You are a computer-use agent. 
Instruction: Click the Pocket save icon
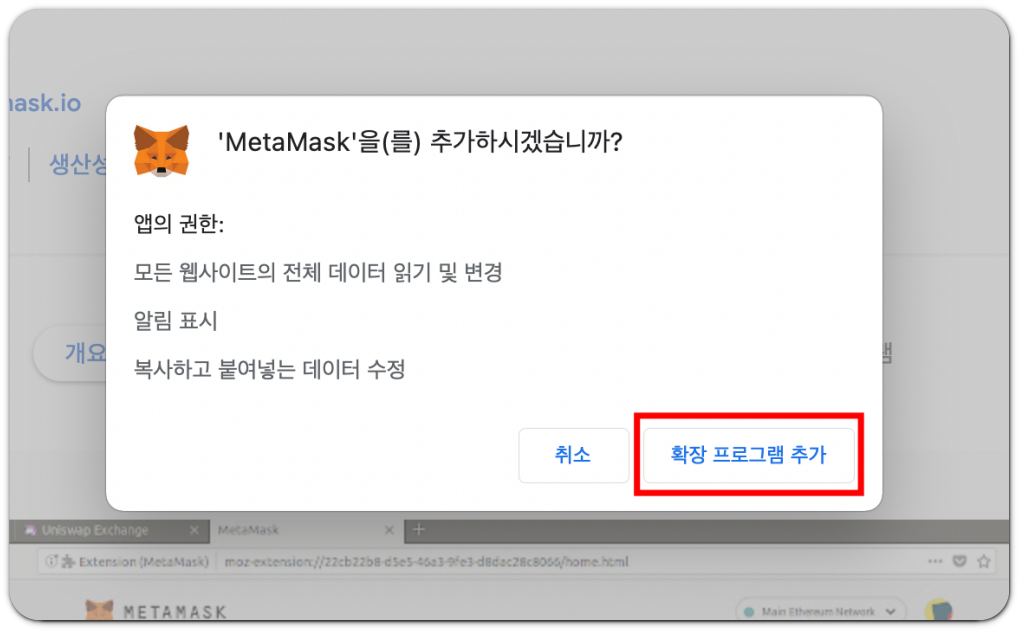click(x=959, y=561)
